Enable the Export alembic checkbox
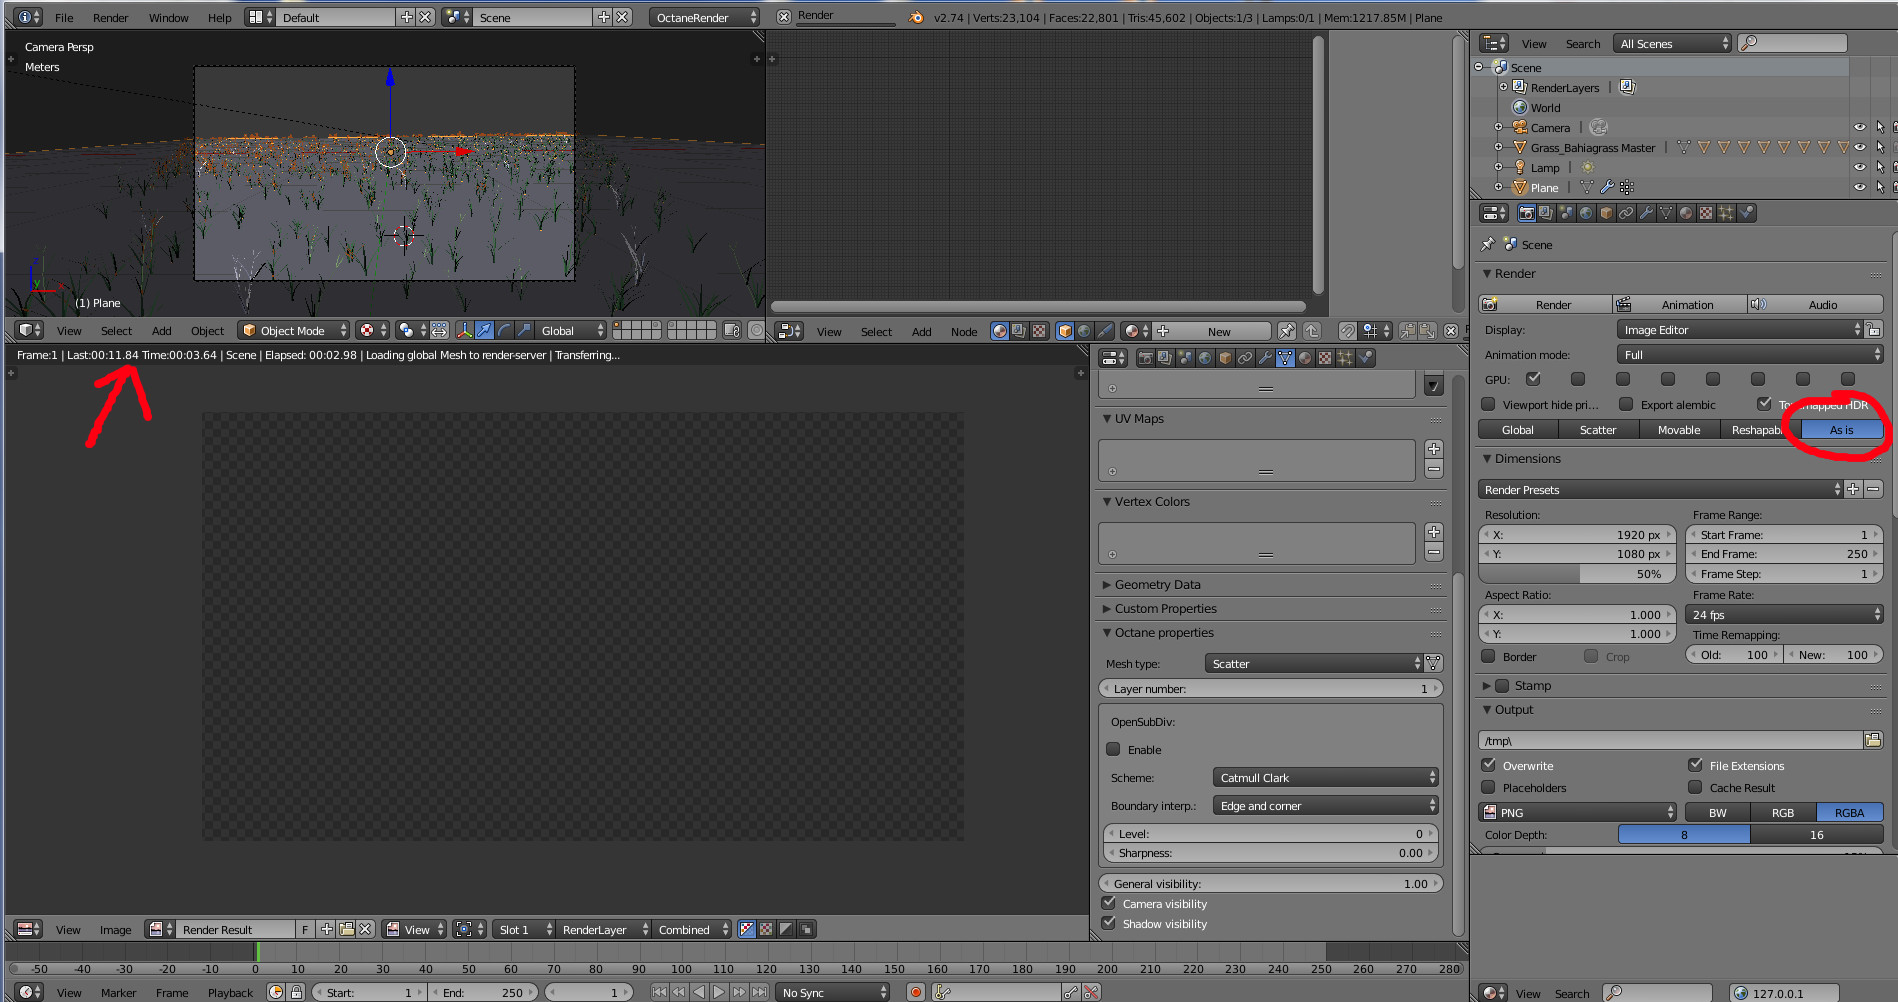1898x1002 pixels. point(1626,404)
